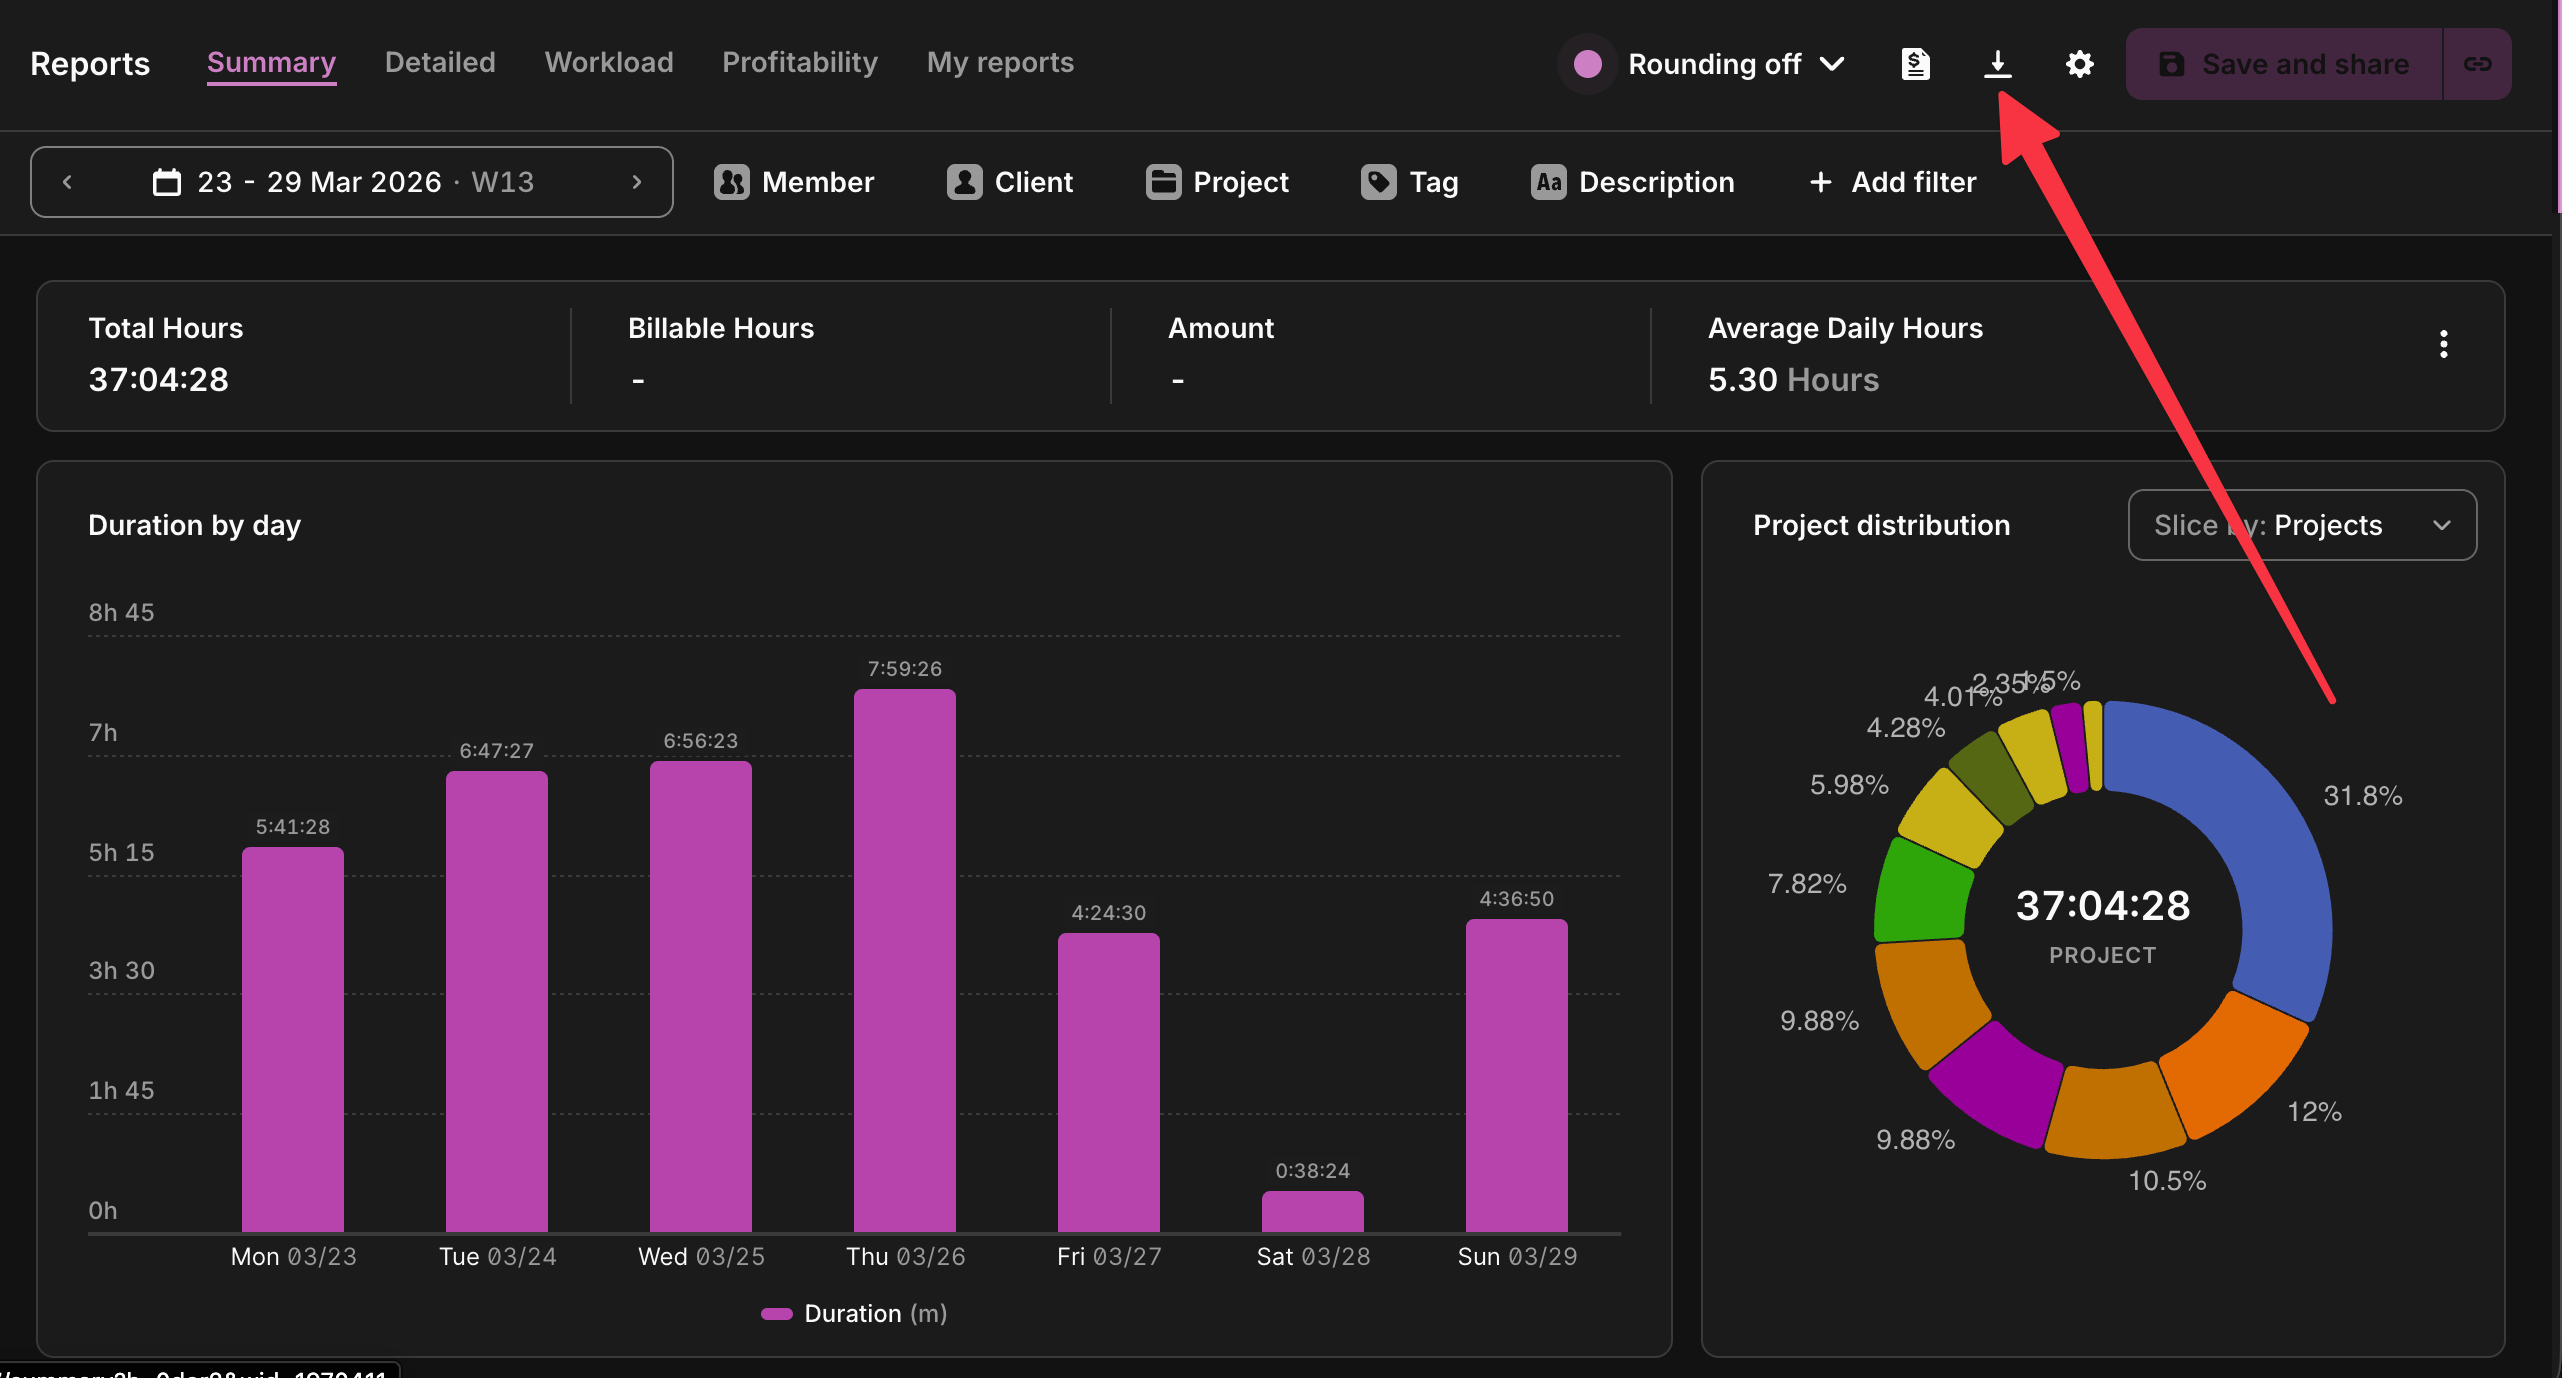Image resolution: width=2562 pixels, height=1378 pixels.
Task: Click the invoice document icon
Action: pyautogui.click(x=1914, y=64)
